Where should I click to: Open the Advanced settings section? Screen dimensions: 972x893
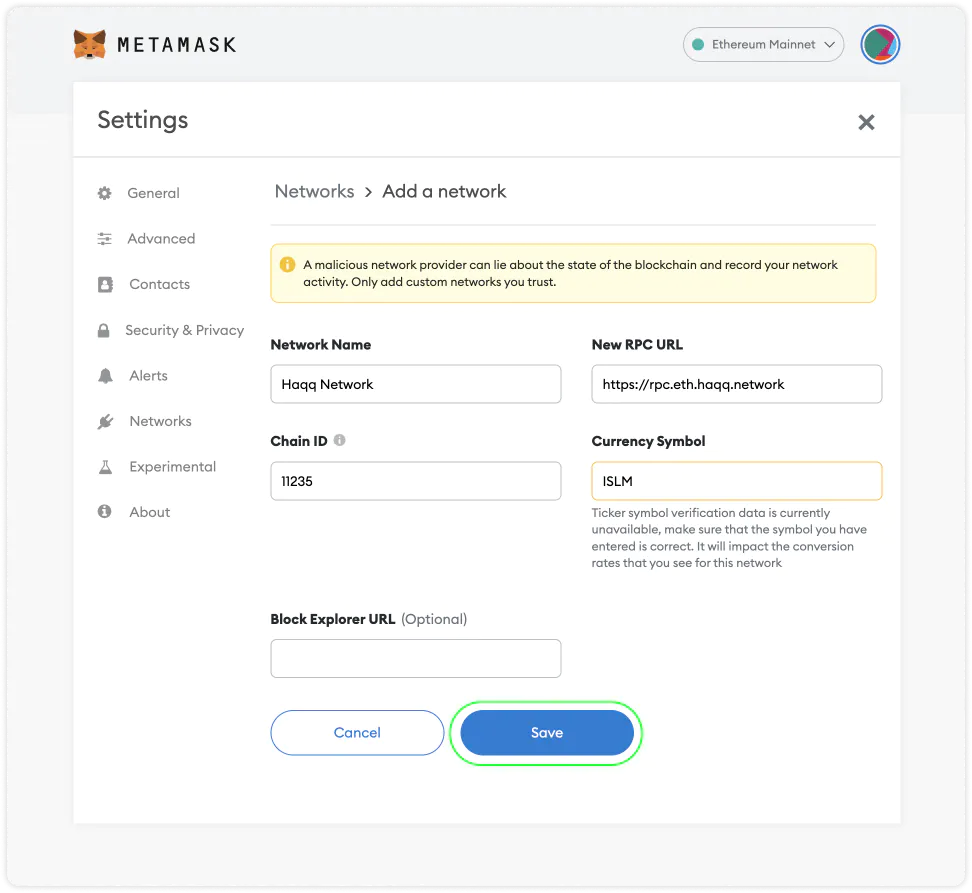161,239
